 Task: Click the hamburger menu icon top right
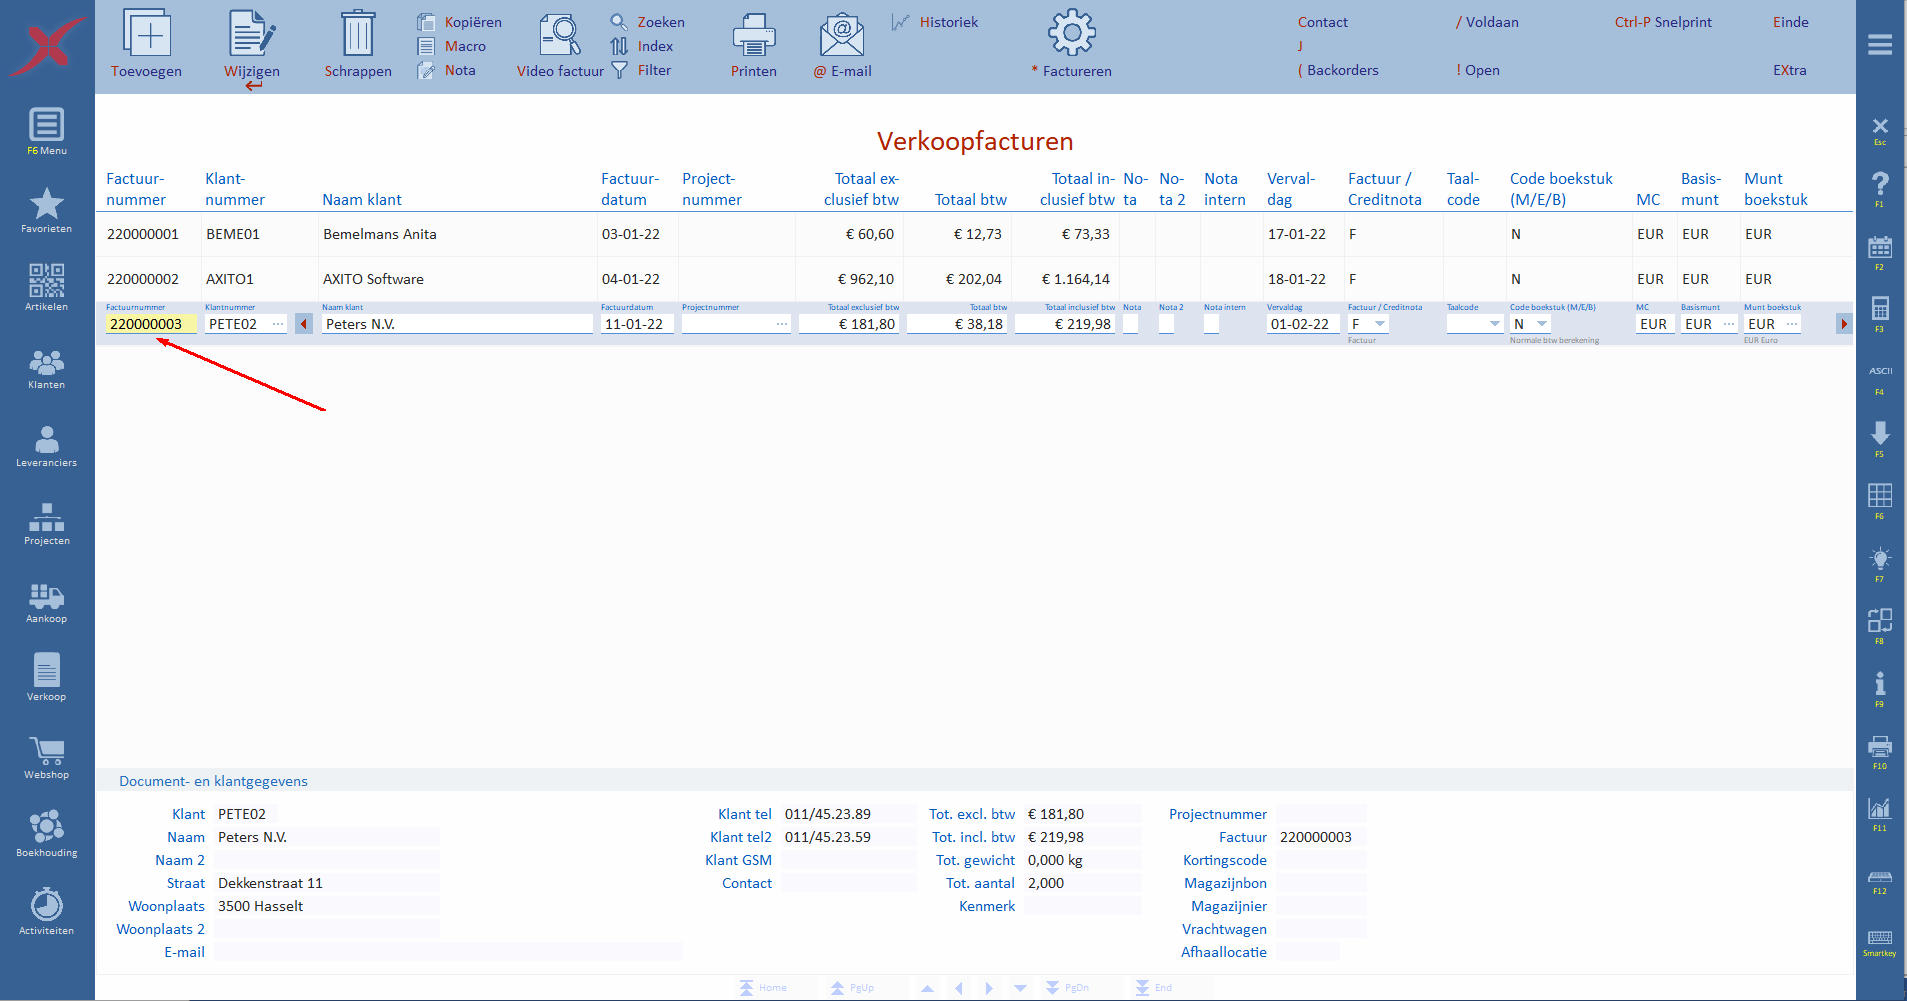(1880, 45)
